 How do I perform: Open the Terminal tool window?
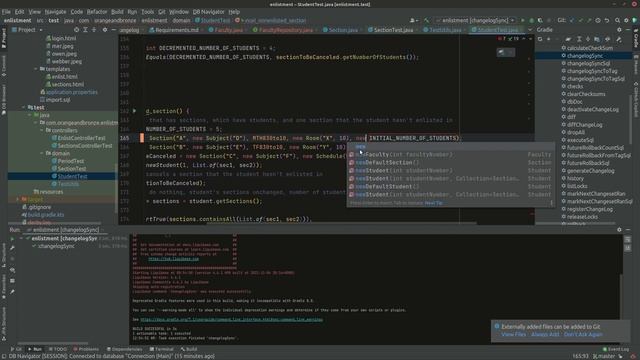point(162,349)
